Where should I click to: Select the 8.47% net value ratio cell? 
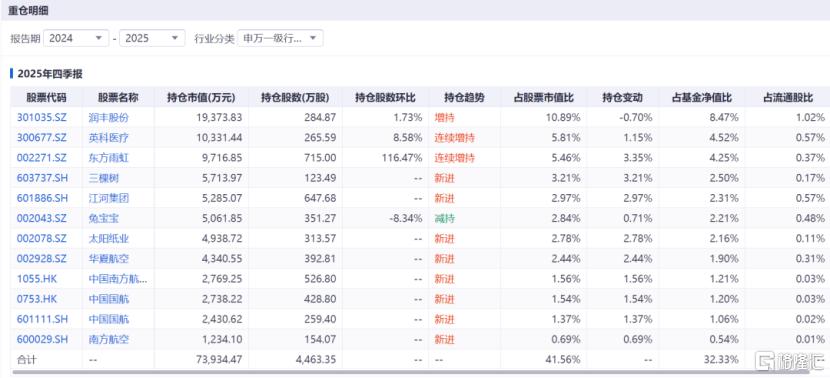click(725, 118)
